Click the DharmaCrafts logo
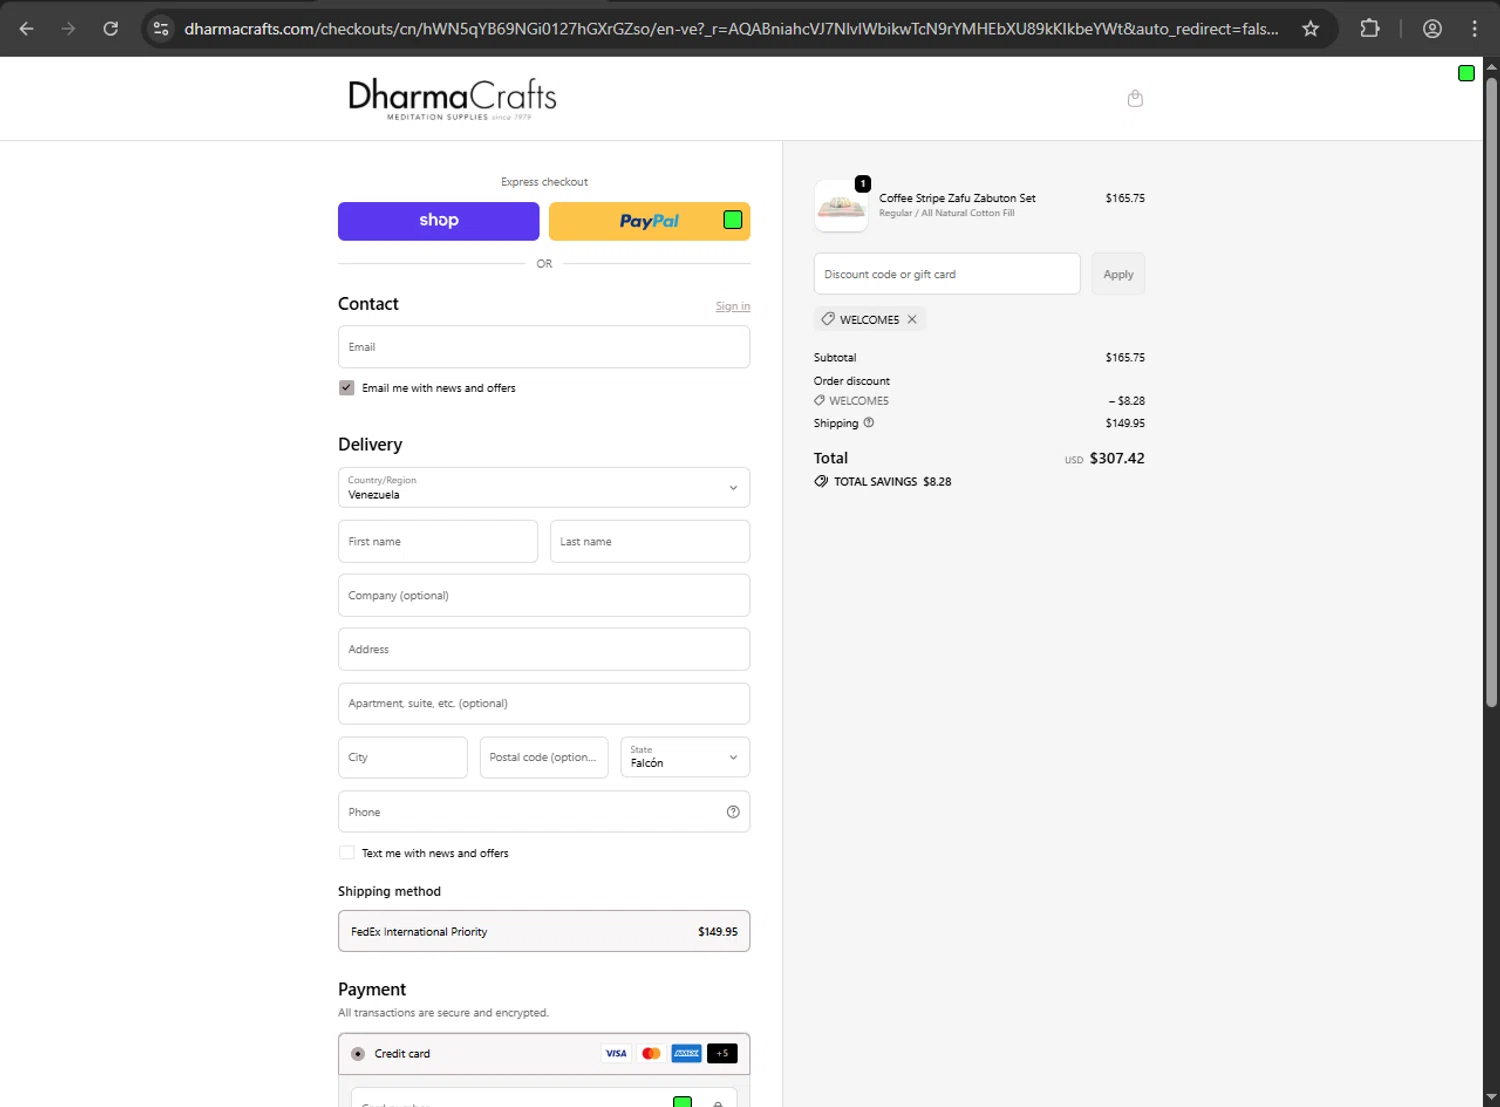 (452, 99)
